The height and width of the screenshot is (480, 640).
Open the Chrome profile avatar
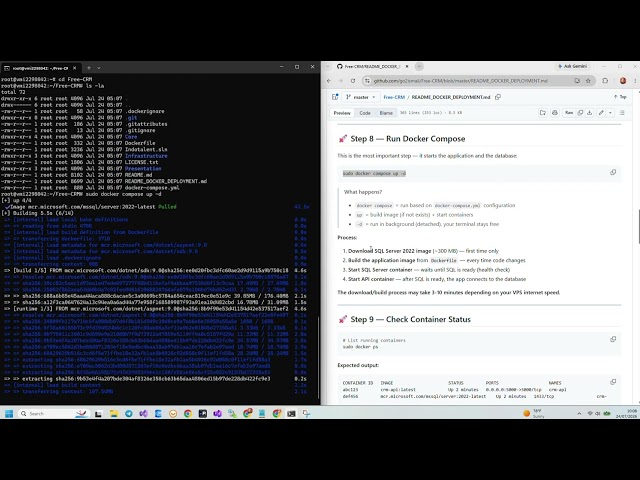[623, 81]
